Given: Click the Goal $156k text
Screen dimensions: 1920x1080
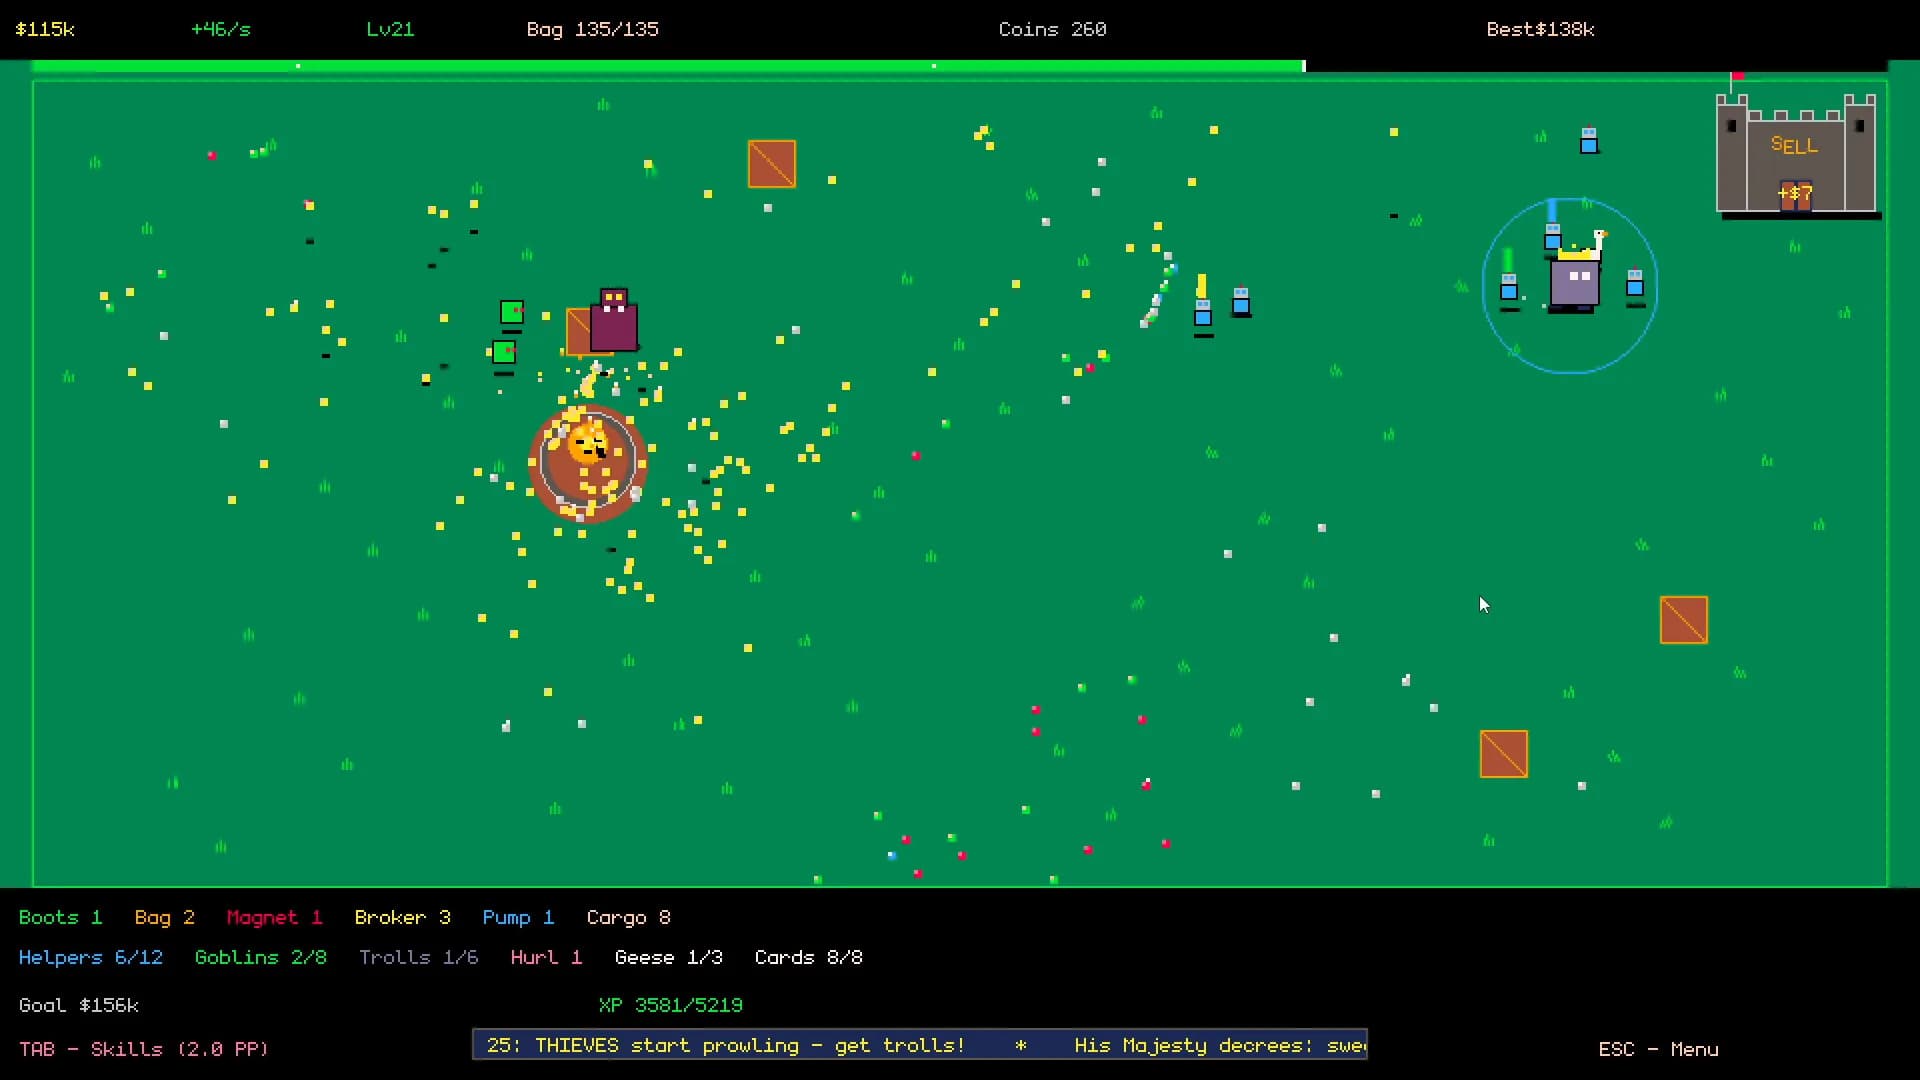Looking at the screenshot, I should point(78,1005).
